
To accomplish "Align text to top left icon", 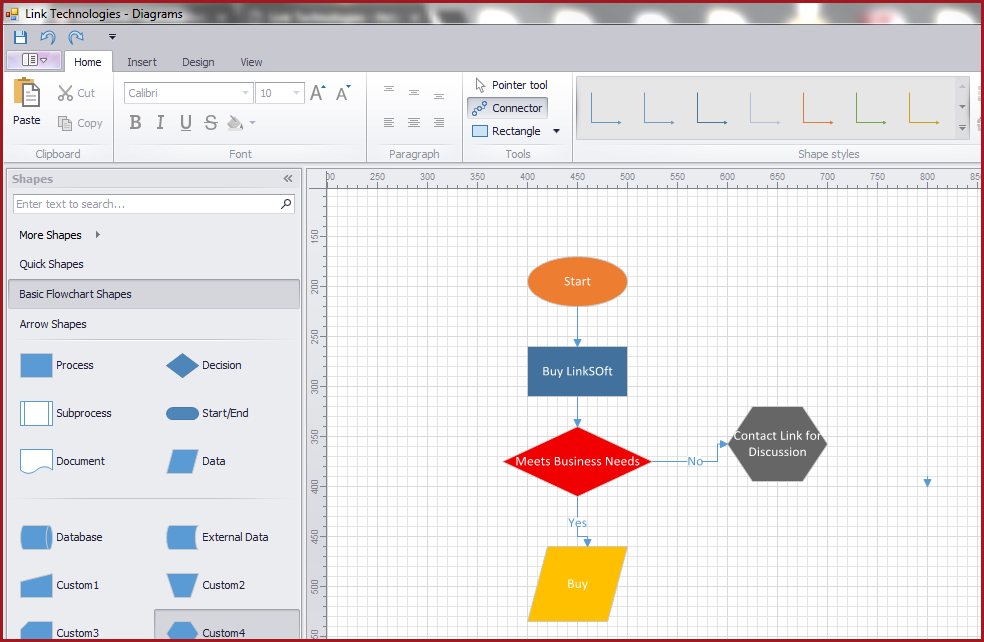I will (389, 90).
